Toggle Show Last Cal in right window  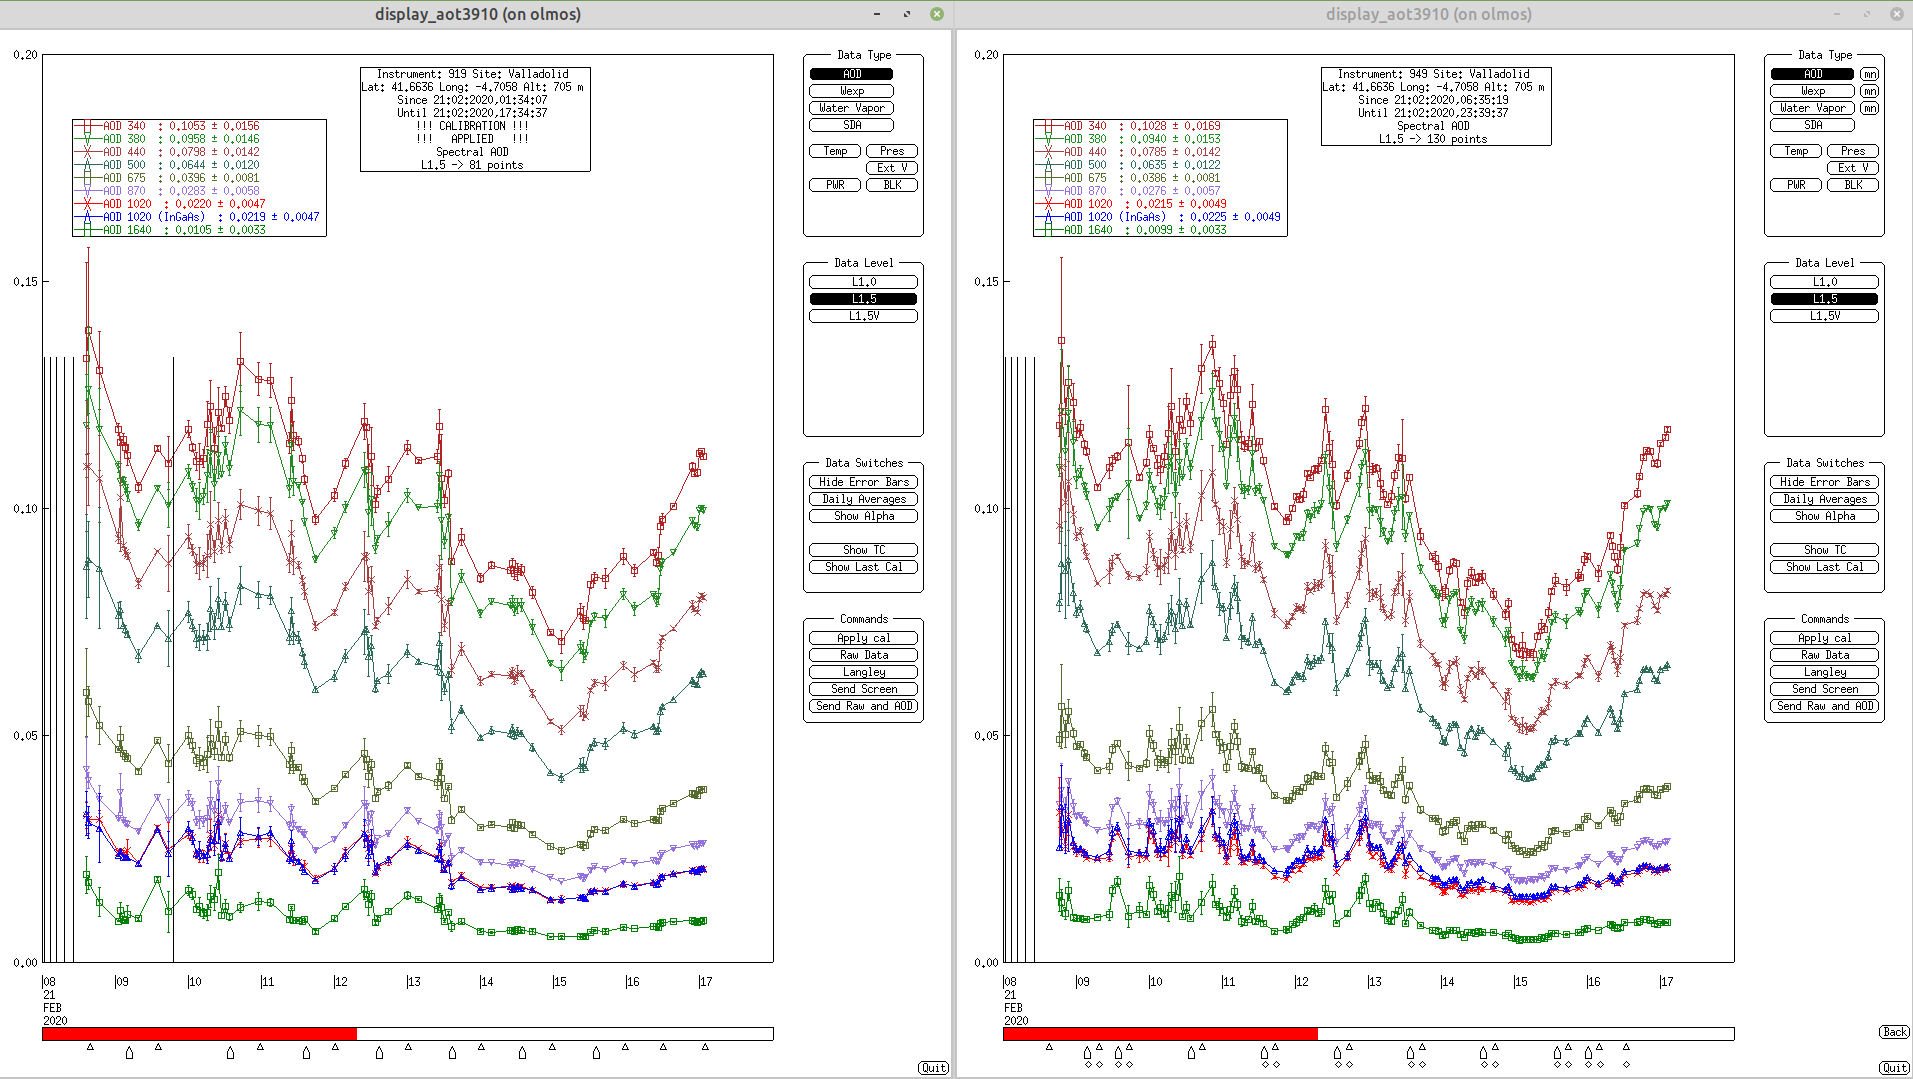coord(1824,567)
